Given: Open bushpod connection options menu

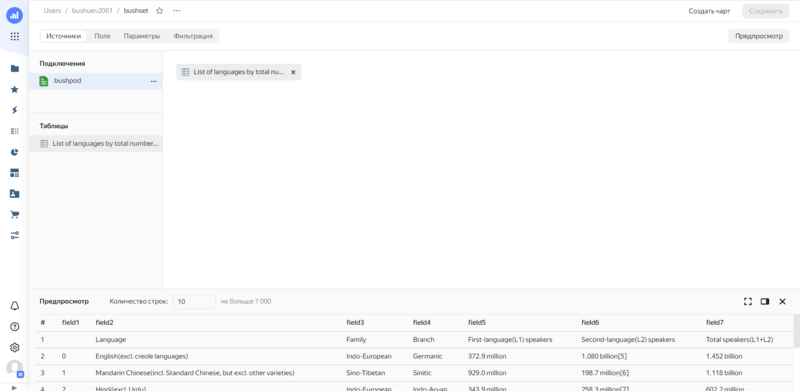Looking at the screenshot, I should coord(154,81).
